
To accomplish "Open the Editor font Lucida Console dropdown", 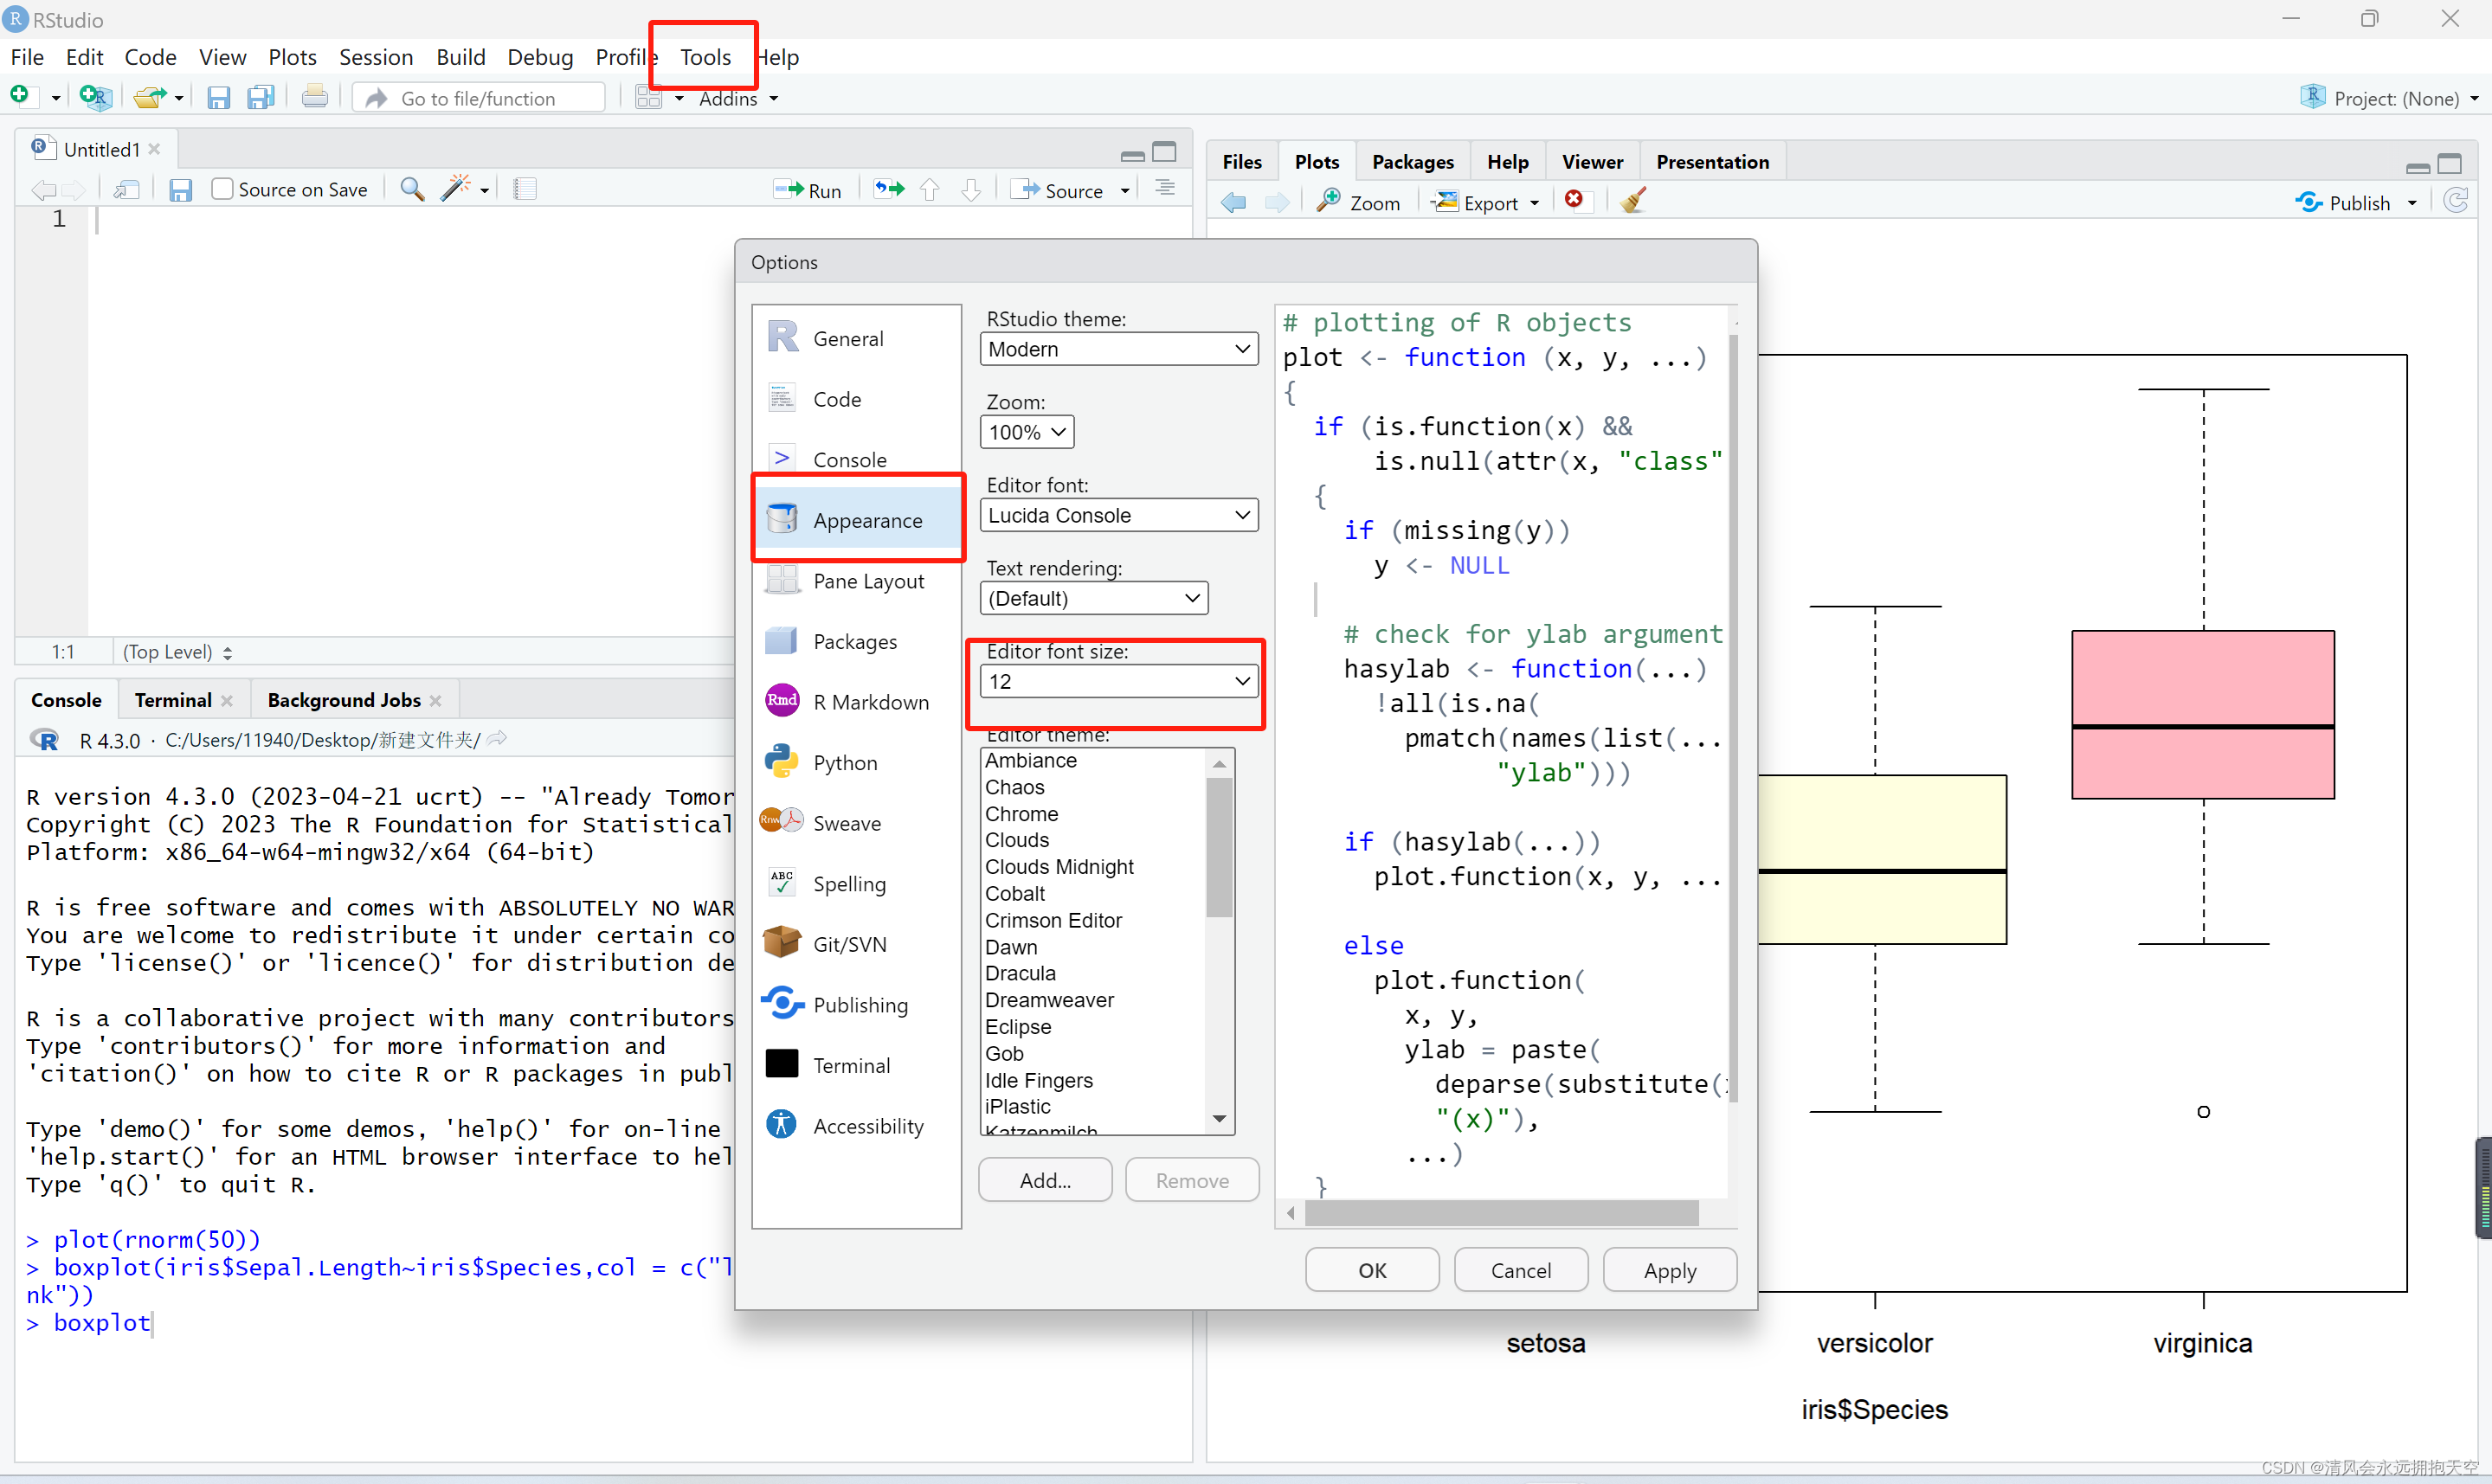I will point(1118,515).
